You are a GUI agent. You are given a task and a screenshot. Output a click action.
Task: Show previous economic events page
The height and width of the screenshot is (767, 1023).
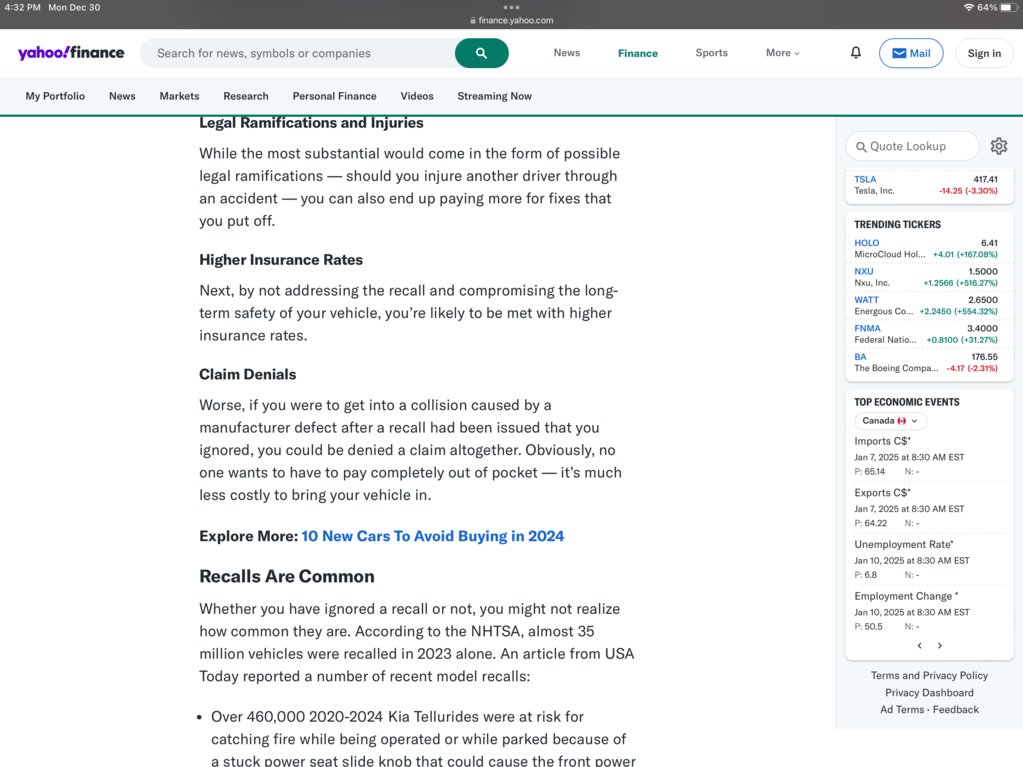[919, 646]
